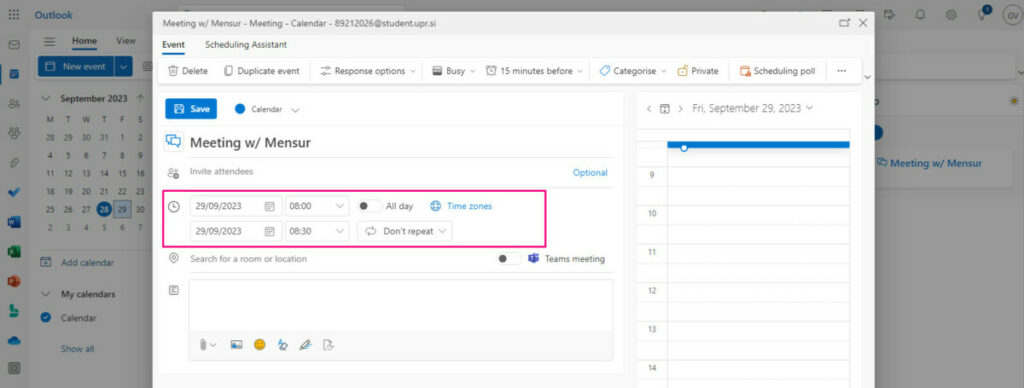Launch Word from the left rail
The image size is (1024, 388).
point(14,222)
